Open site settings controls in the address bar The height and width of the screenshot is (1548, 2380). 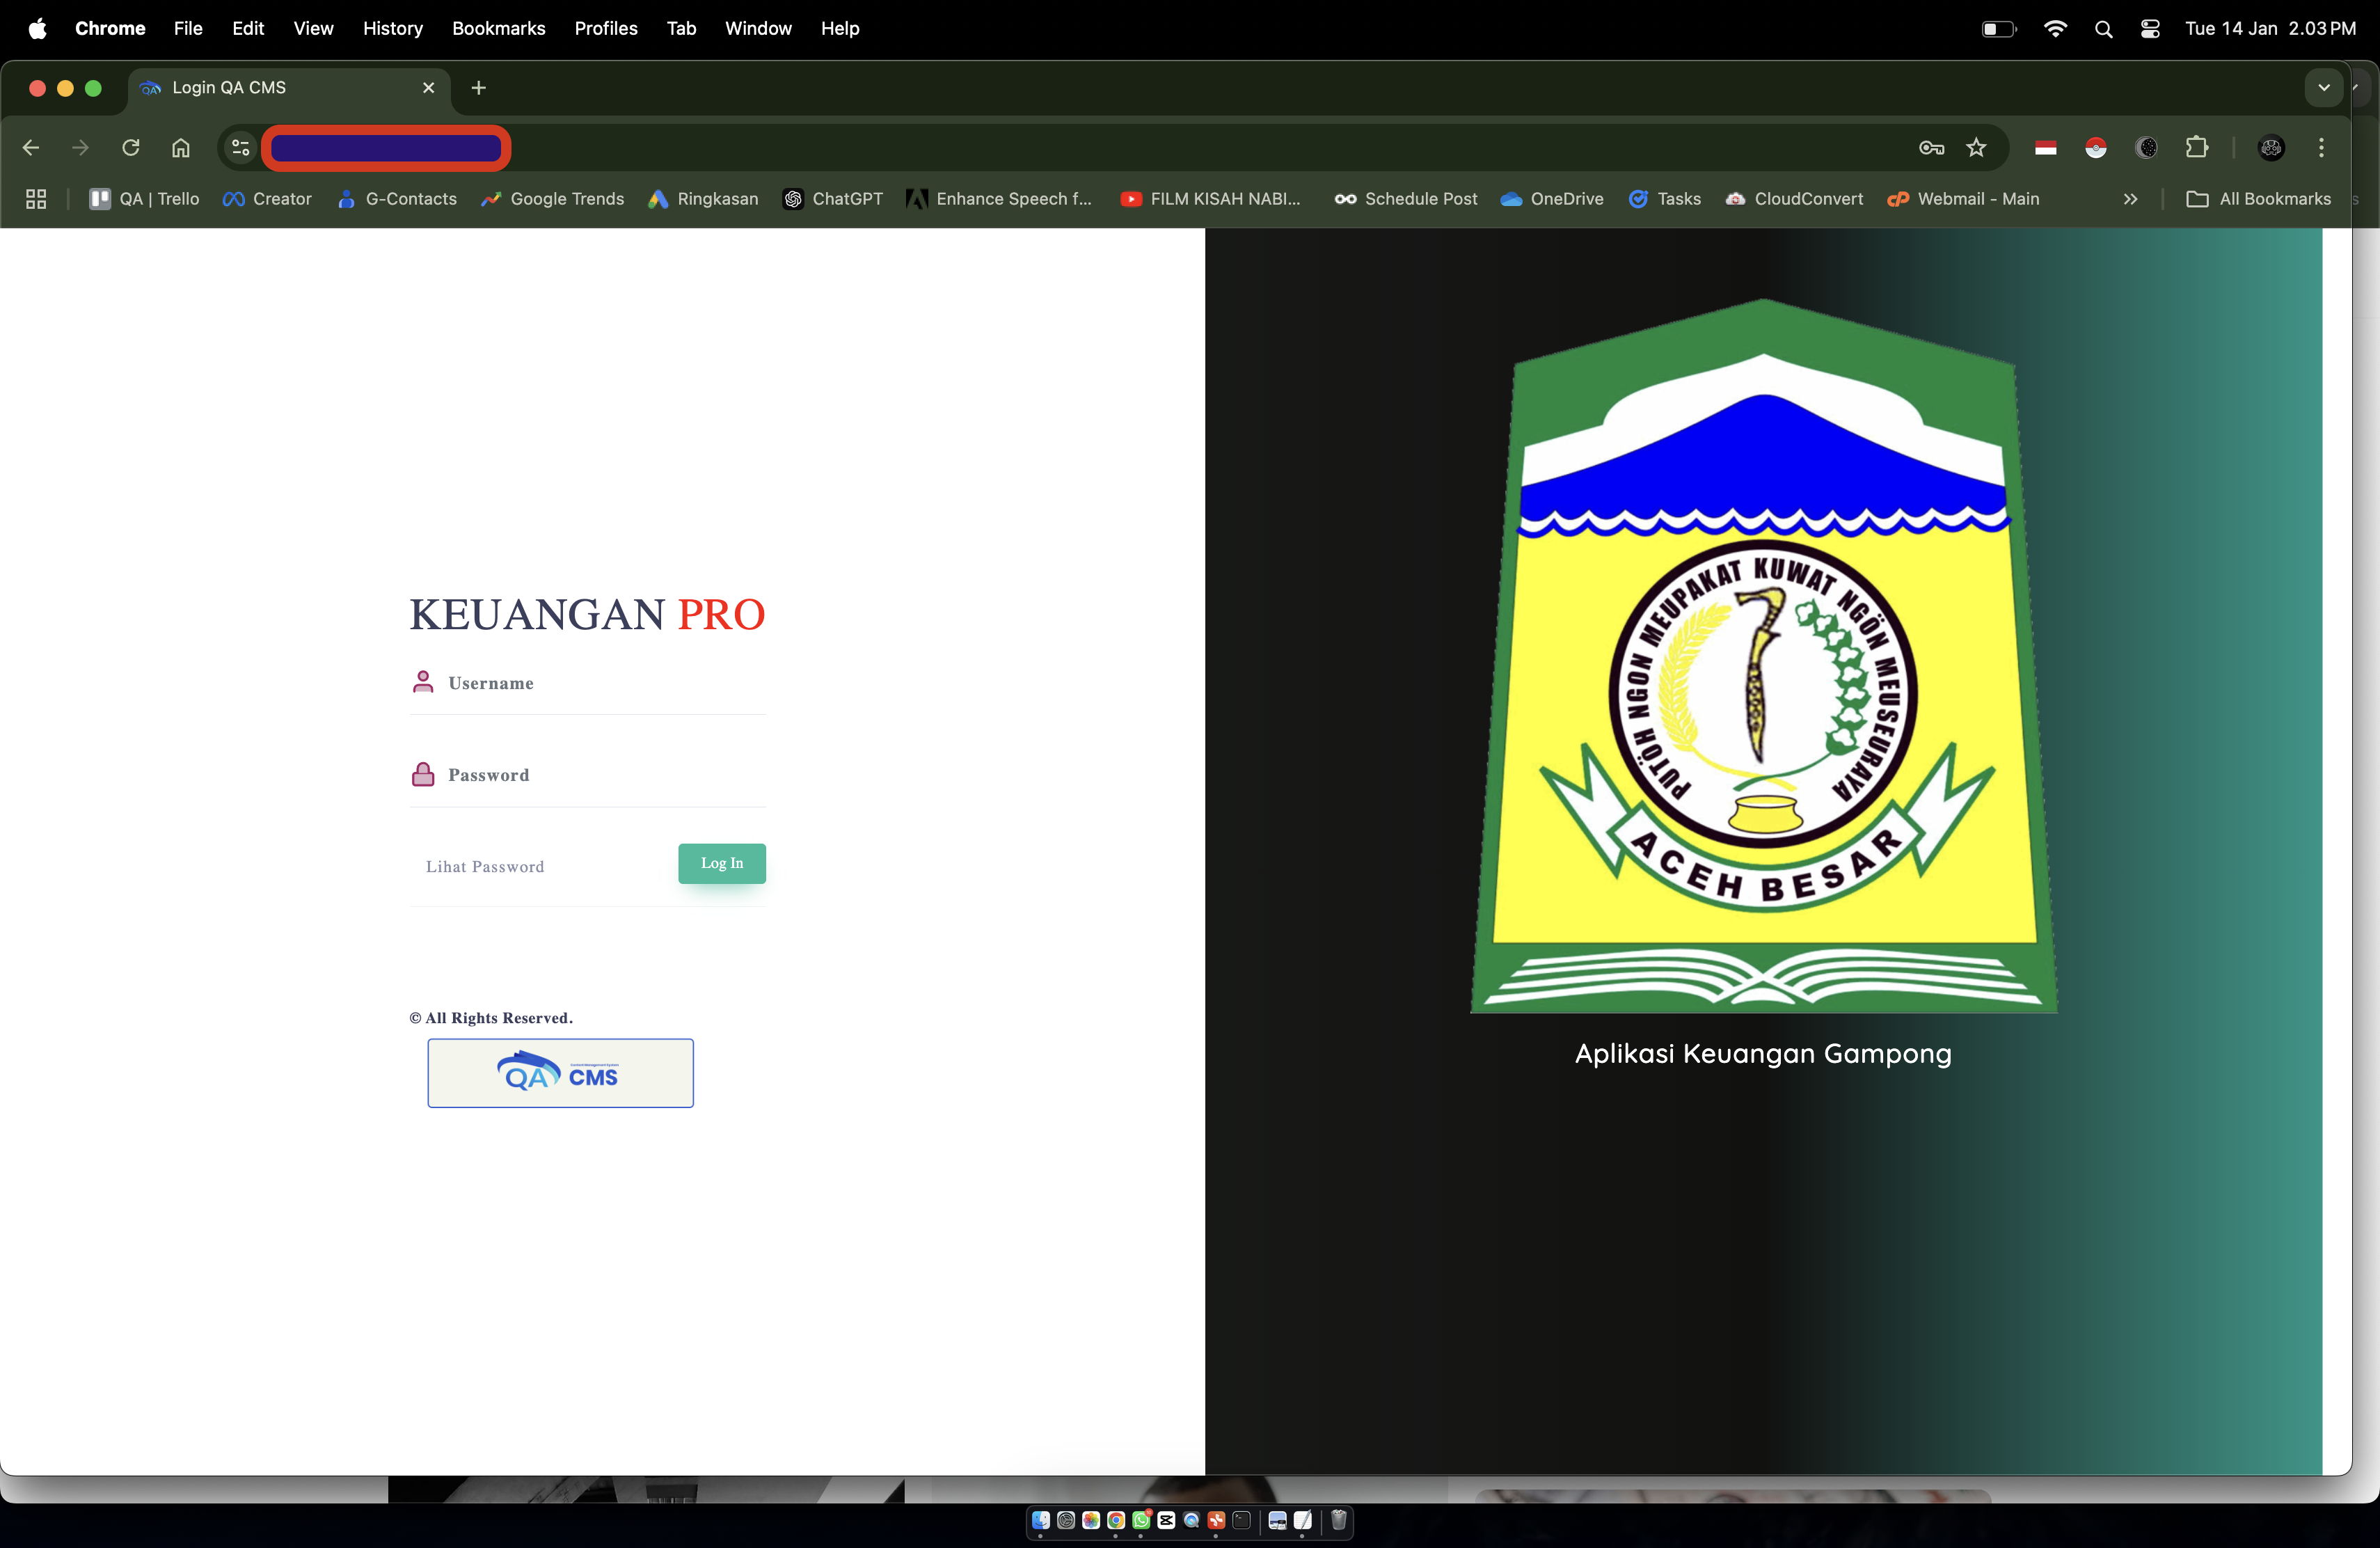pos(239,147)
